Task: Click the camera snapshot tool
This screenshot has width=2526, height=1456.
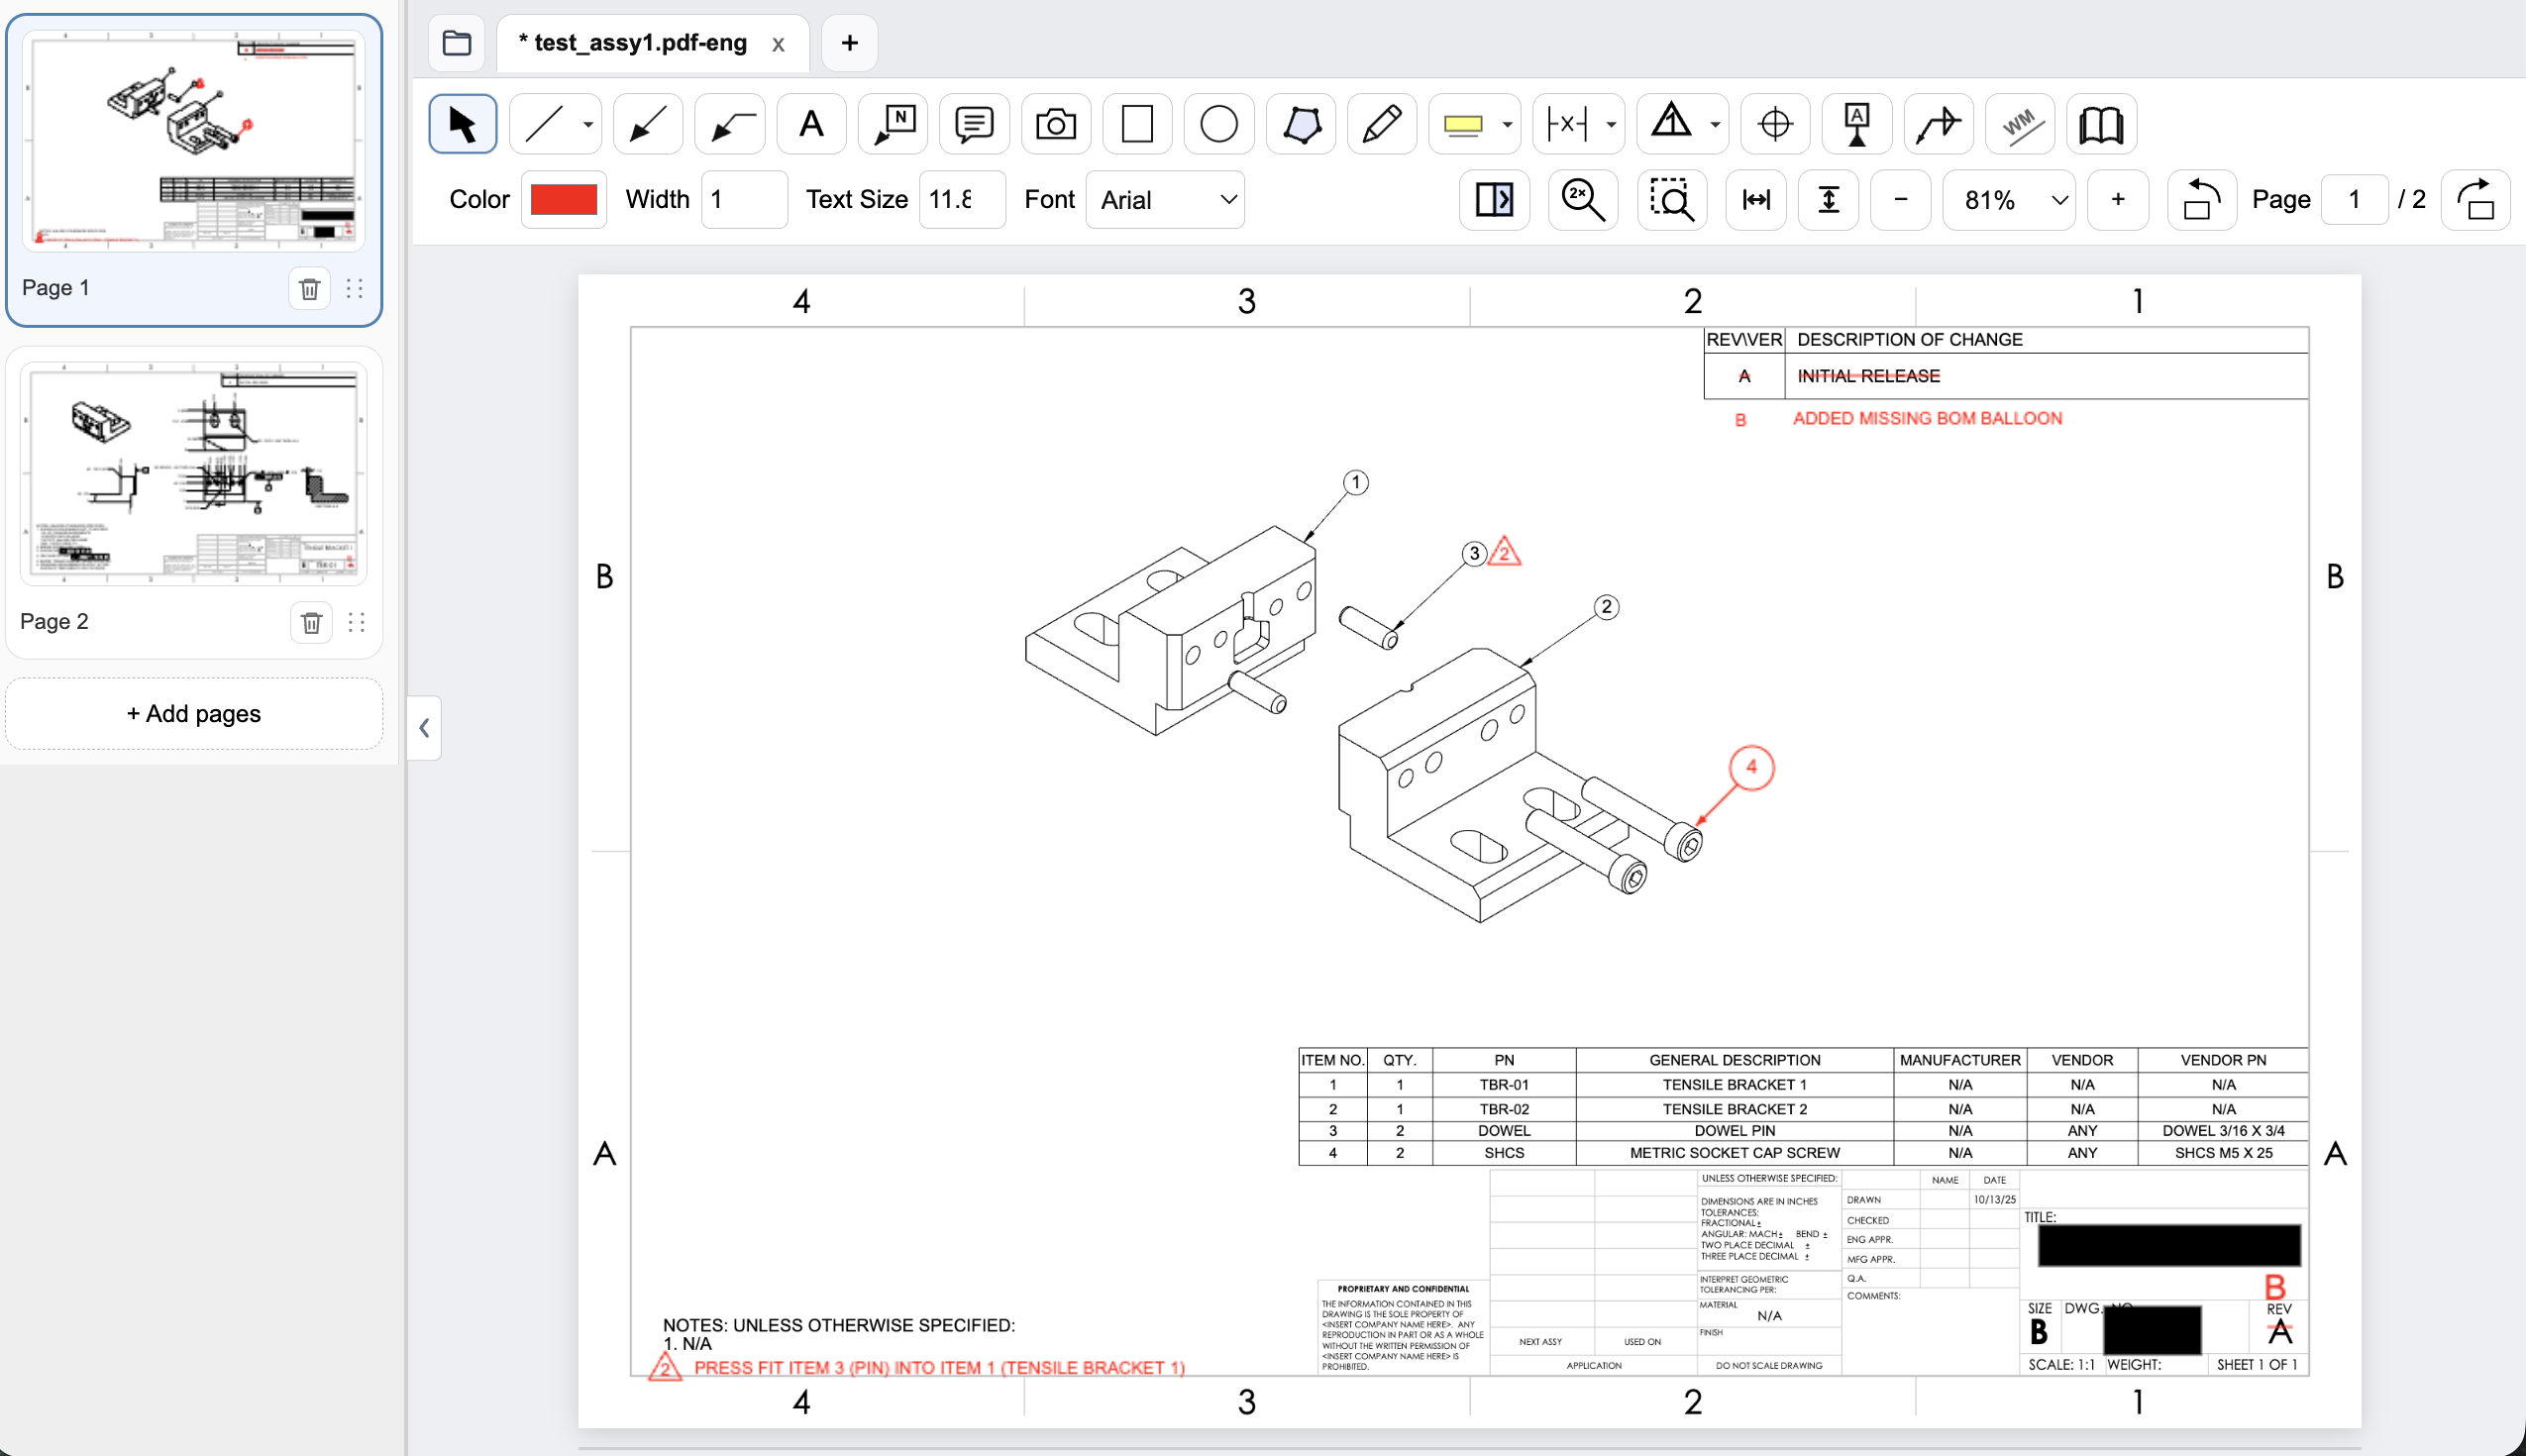Action: click(1056, 124)
